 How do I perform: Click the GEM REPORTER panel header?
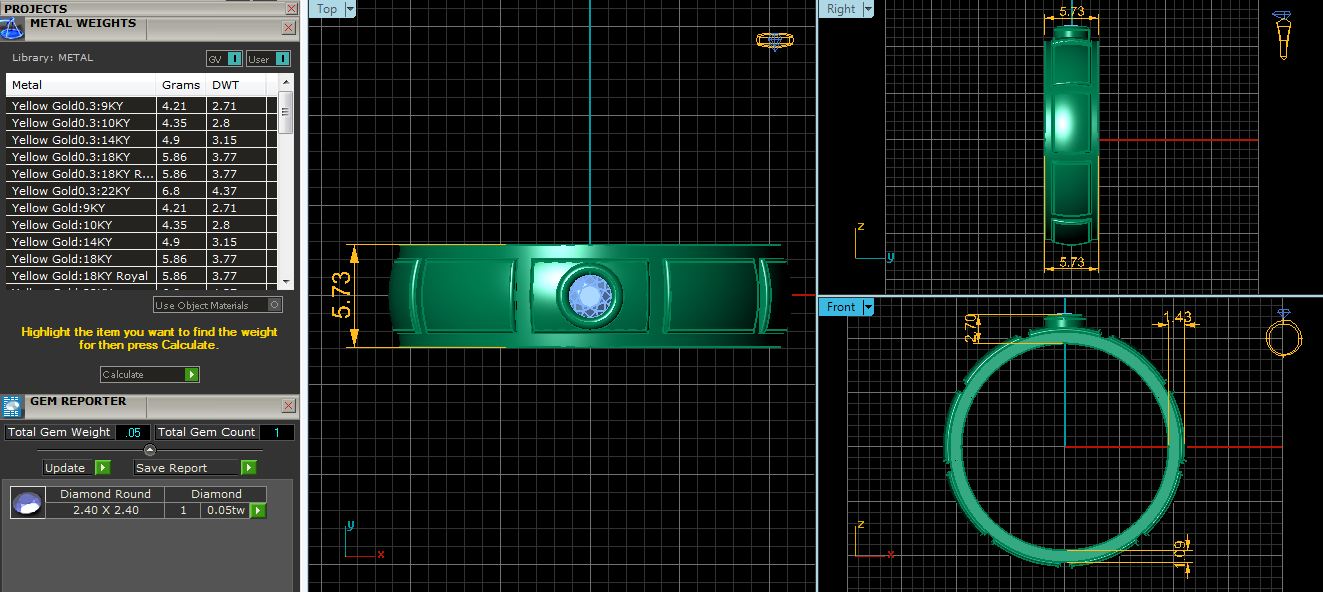click(78, 401)
